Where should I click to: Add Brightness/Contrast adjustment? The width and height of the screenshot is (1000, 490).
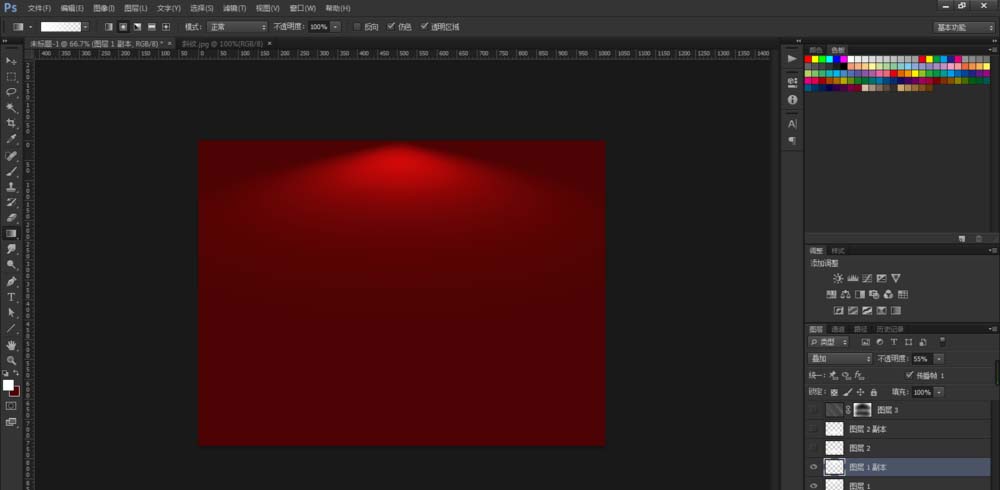tap(838, 278)
